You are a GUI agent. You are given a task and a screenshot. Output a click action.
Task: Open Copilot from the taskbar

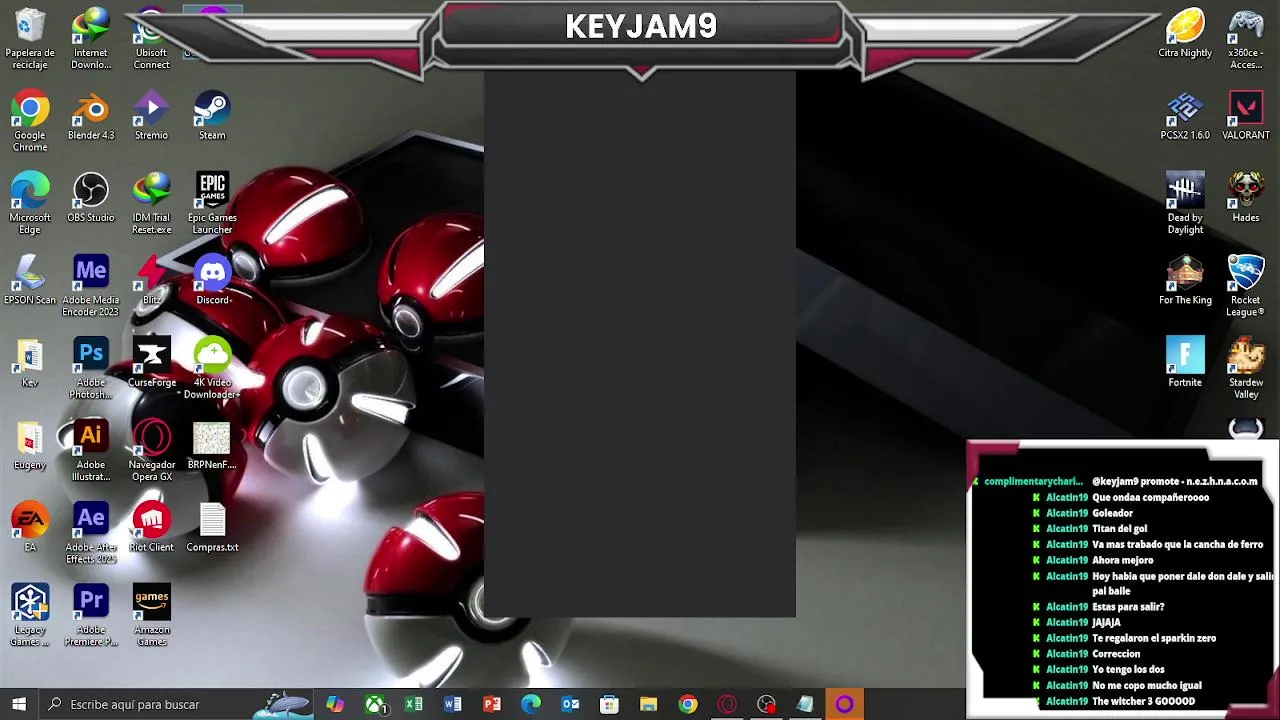point(335,704)
